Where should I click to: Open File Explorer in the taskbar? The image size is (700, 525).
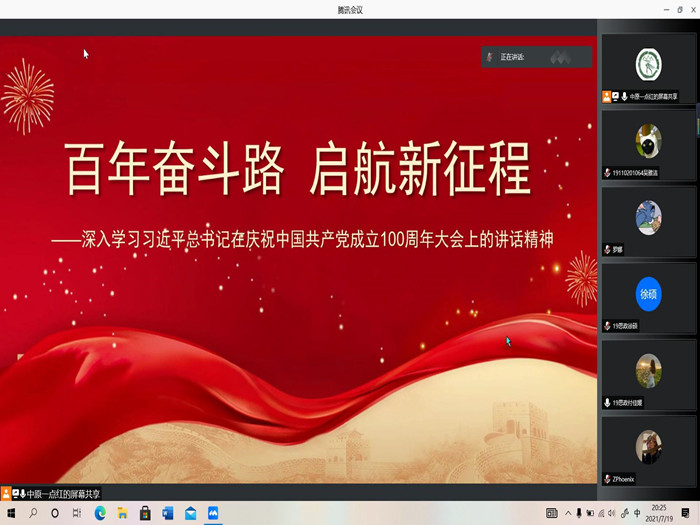click(122, 513)
